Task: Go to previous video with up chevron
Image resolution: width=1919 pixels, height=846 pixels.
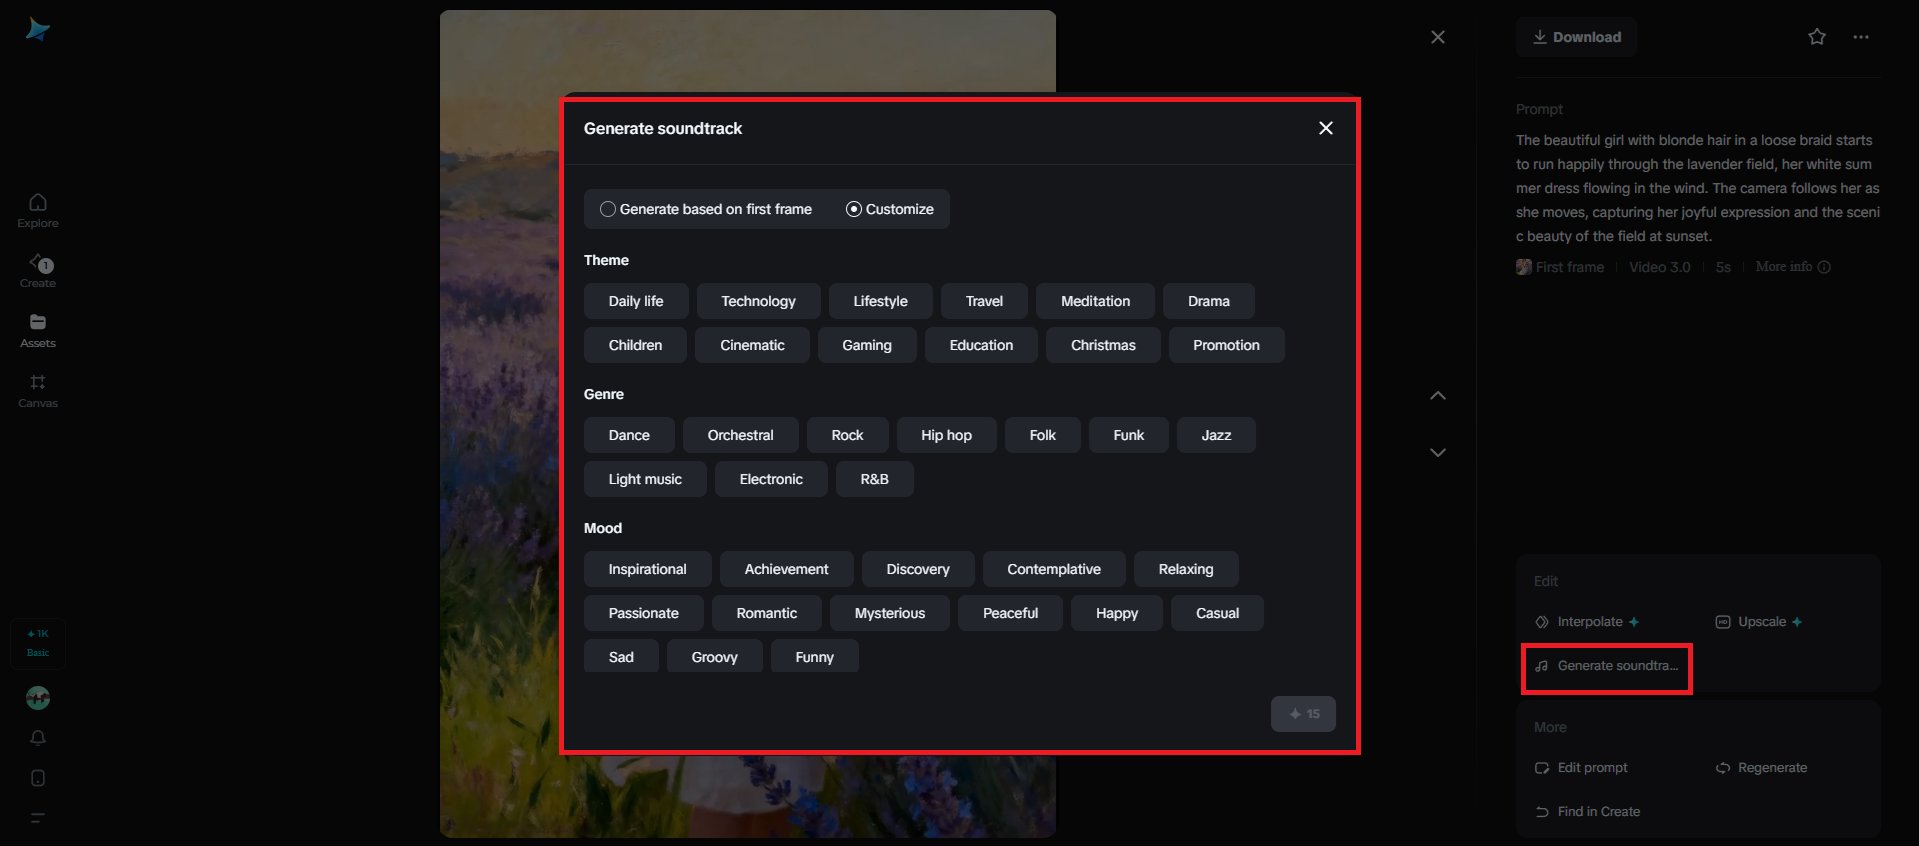Action: click(x=1438, y=396)
